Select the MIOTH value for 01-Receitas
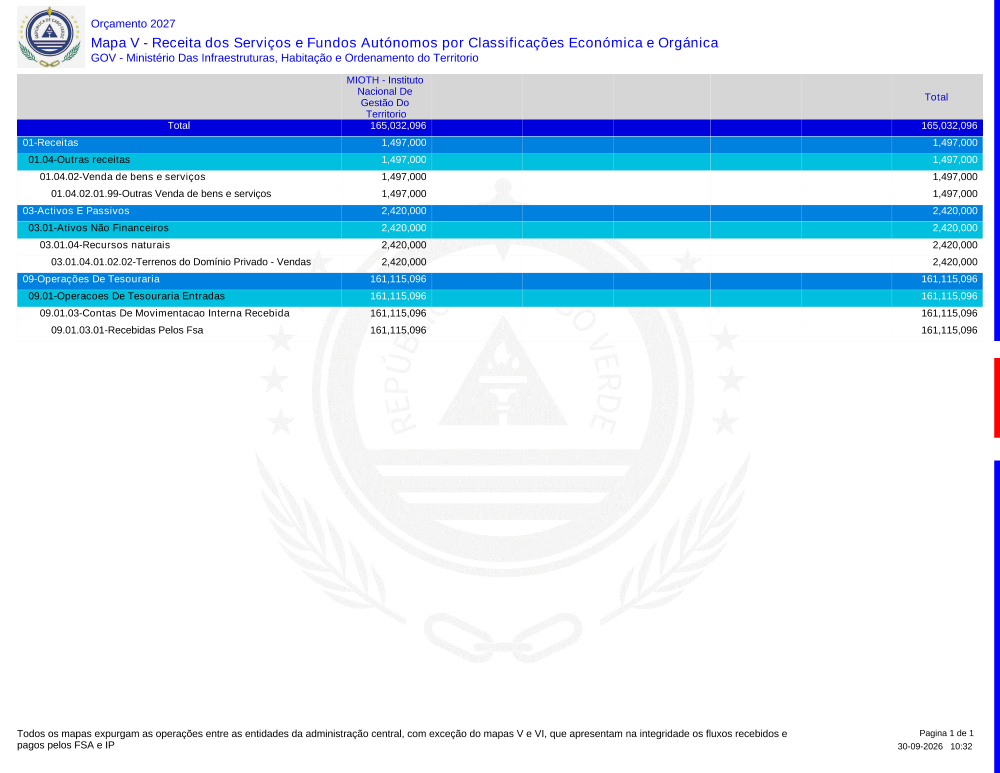Screen dimensions: 1000x773 click(x=404, y=143)
